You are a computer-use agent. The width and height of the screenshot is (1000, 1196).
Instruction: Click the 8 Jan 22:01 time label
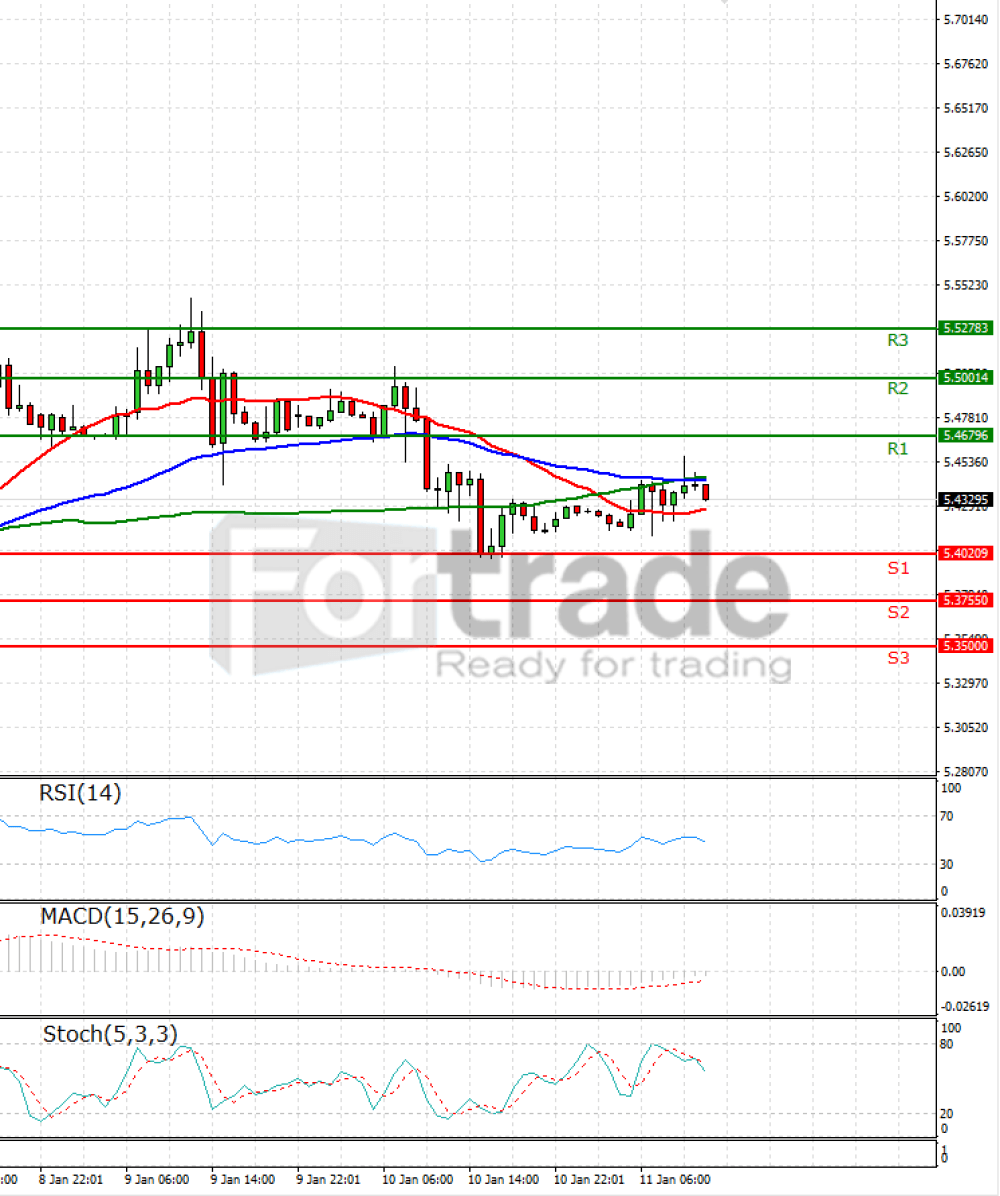[71, 1179]
